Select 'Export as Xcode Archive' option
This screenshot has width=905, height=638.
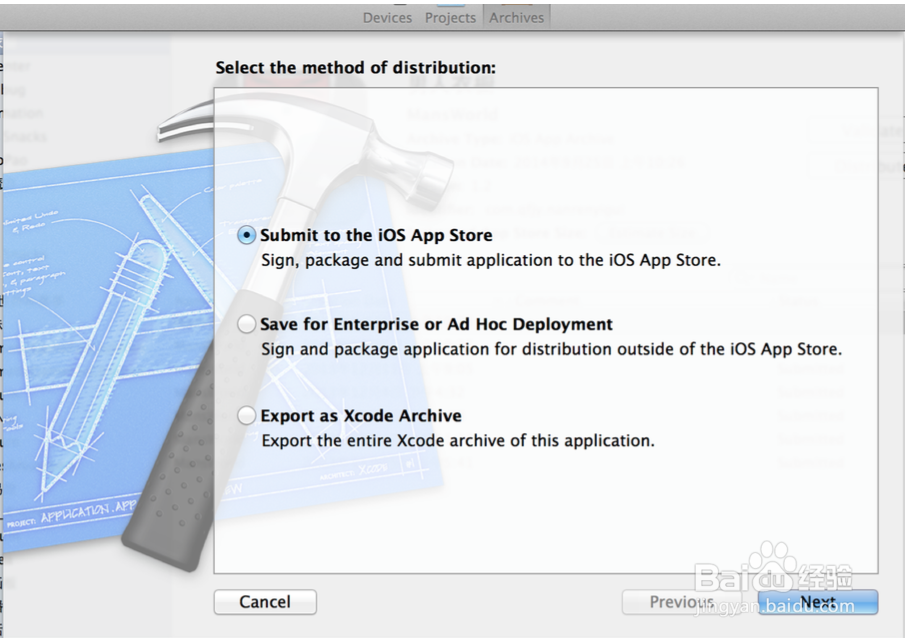click(x=360, y=415)
